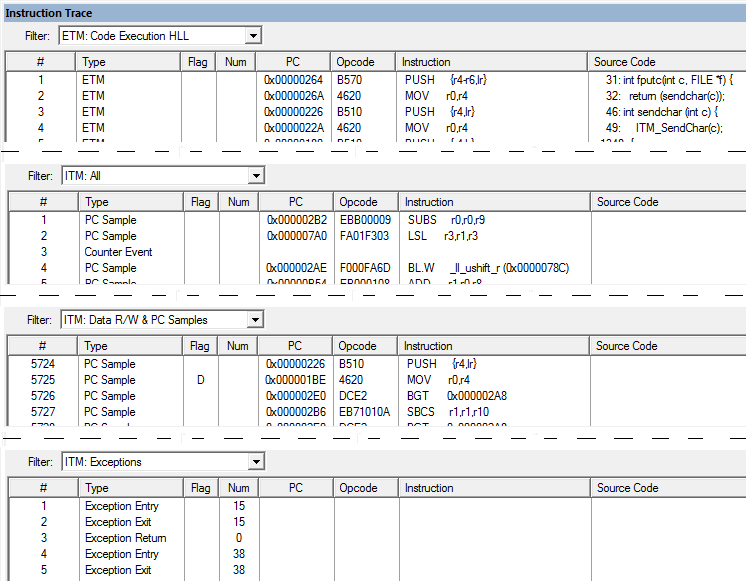Image resolution: width=746 pixels, height=581 pixels.
Task: Click the first Exception Entry row numbered 15
Action: [121, 506]
